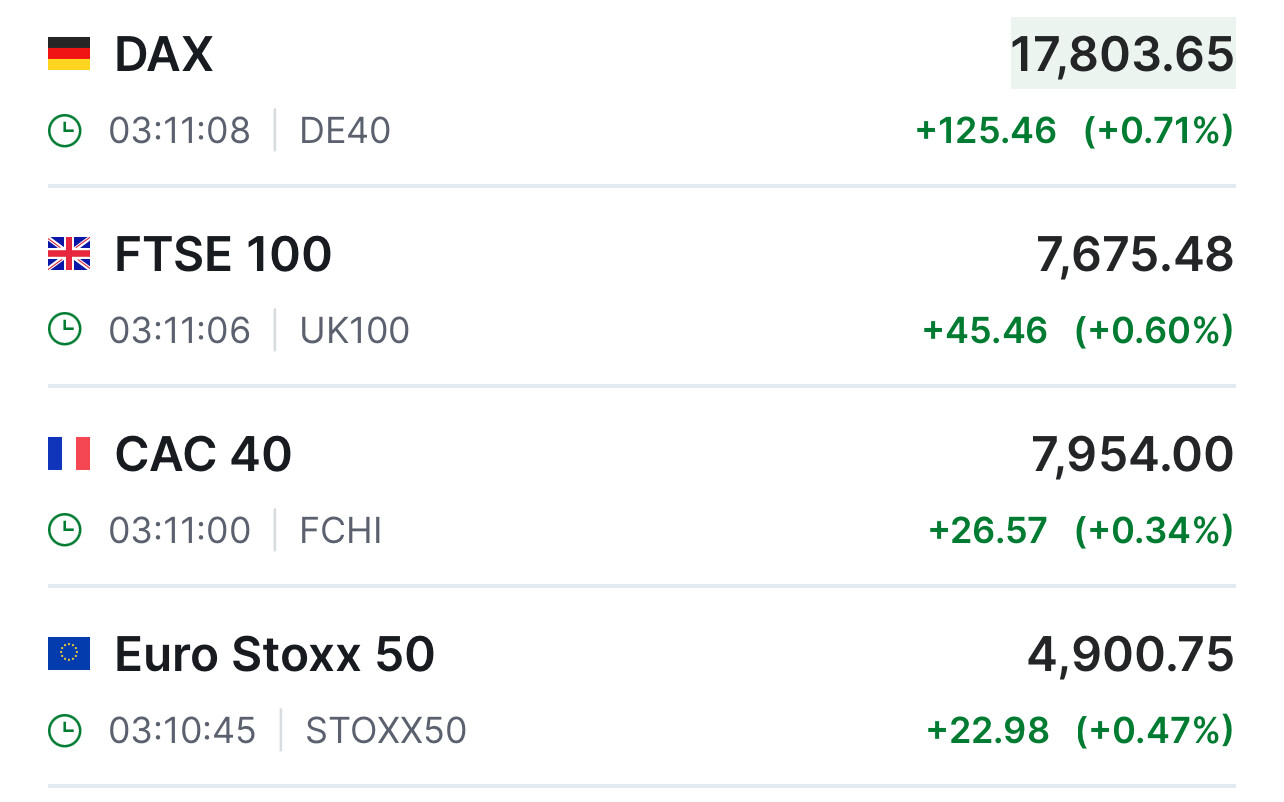Click the STOXX50 ticker symbol

(x=386, y=730)
